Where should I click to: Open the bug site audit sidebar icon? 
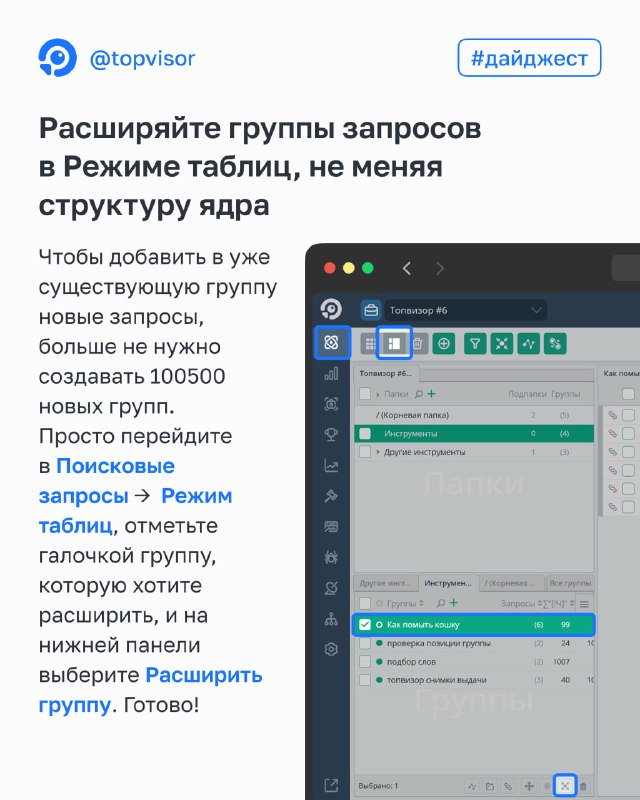tap(331, 557)
